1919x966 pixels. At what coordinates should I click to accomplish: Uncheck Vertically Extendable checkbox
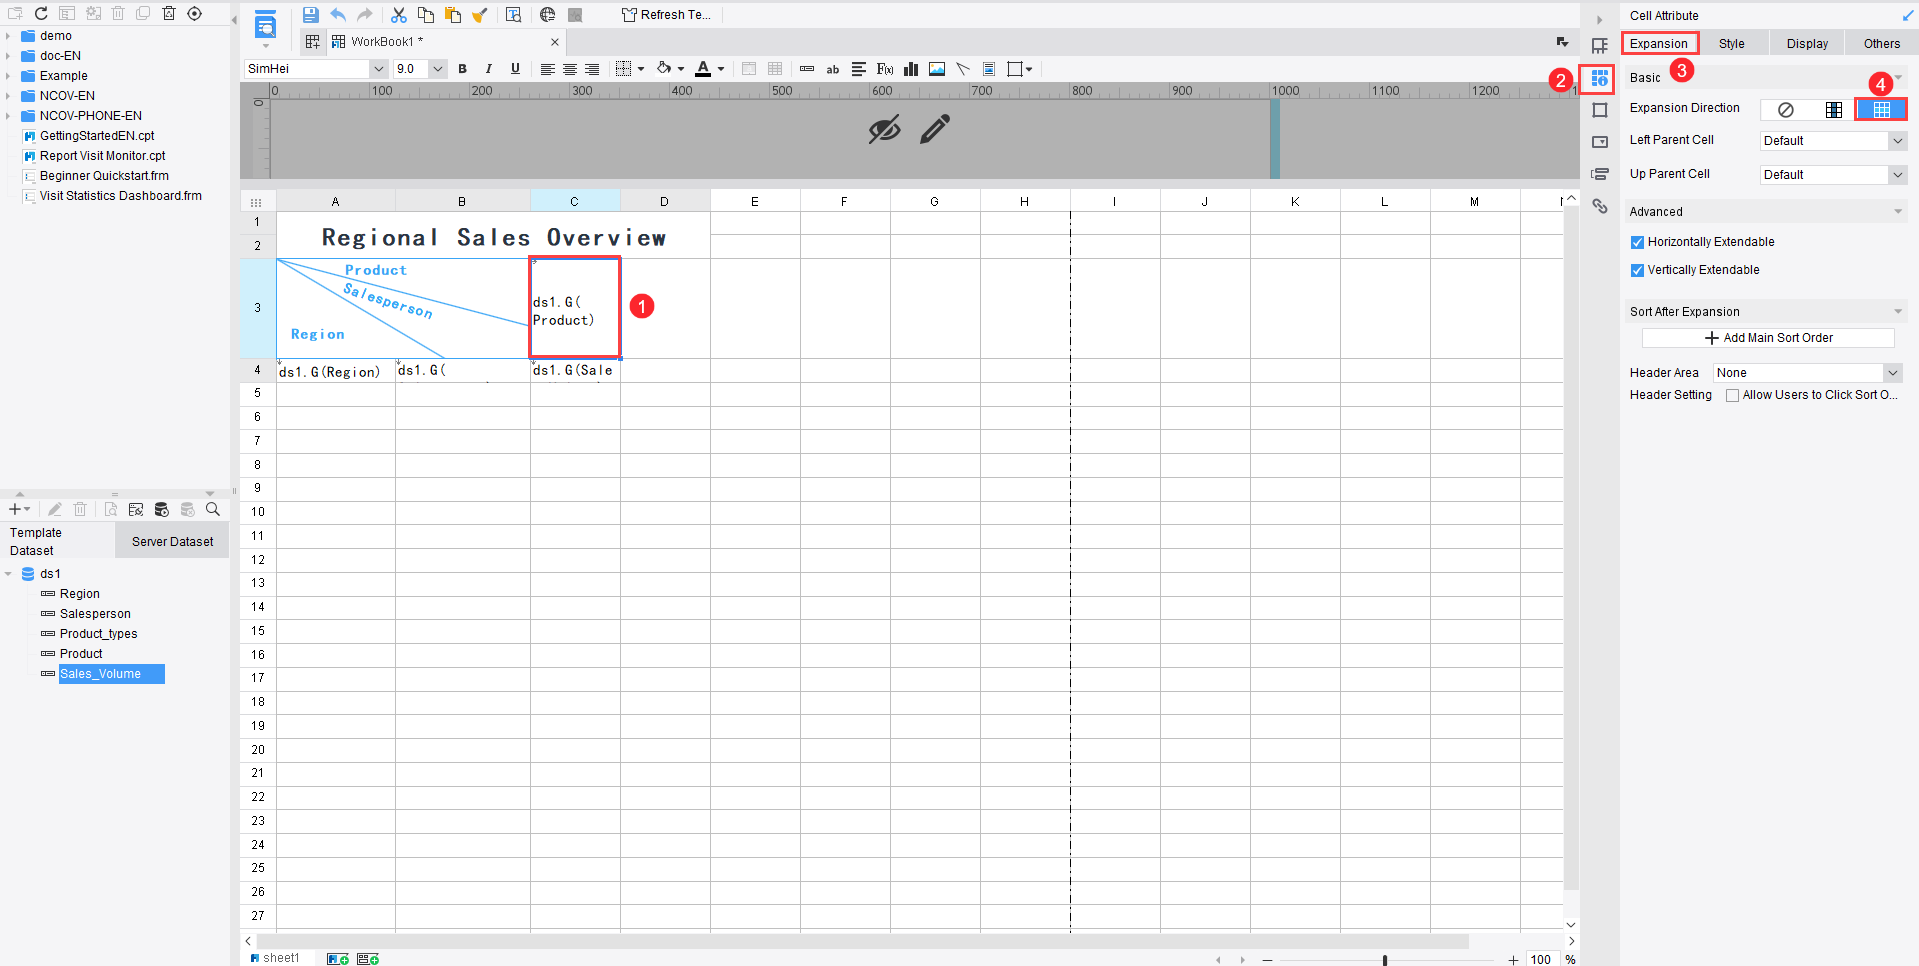point(1637,270)
